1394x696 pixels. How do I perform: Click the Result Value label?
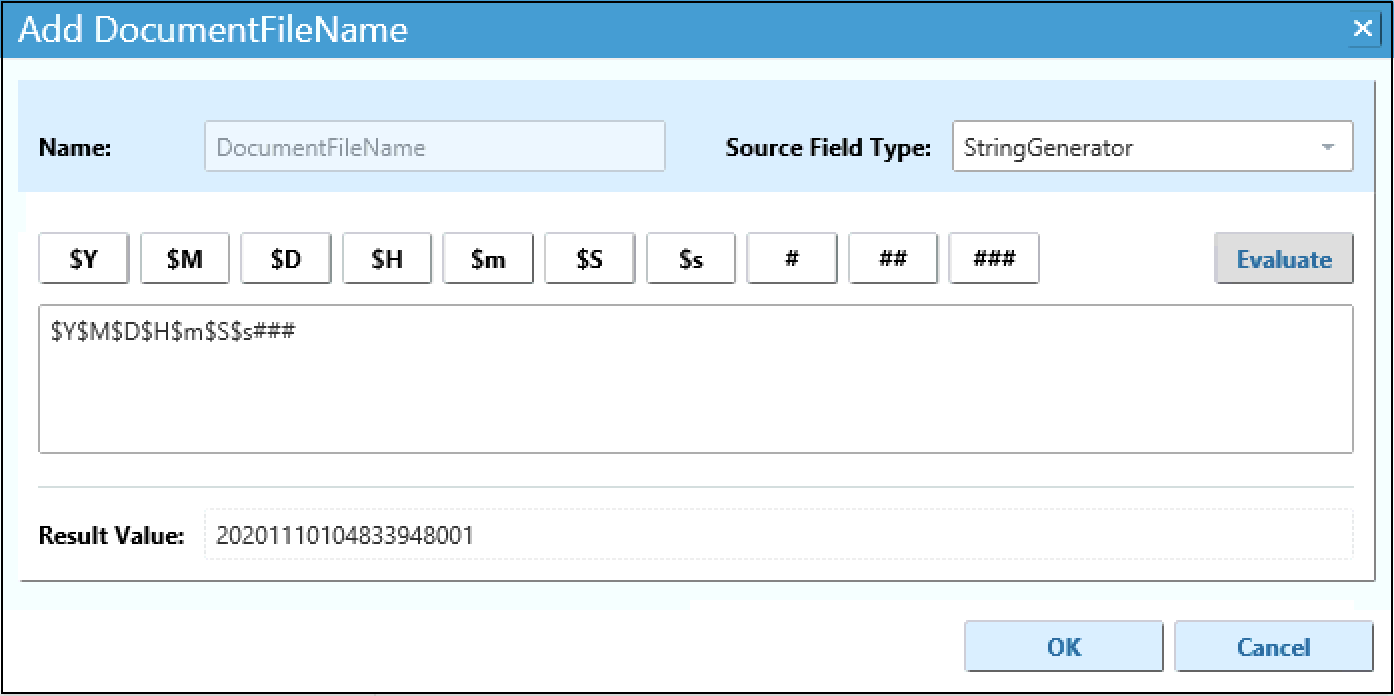point(111,536)
